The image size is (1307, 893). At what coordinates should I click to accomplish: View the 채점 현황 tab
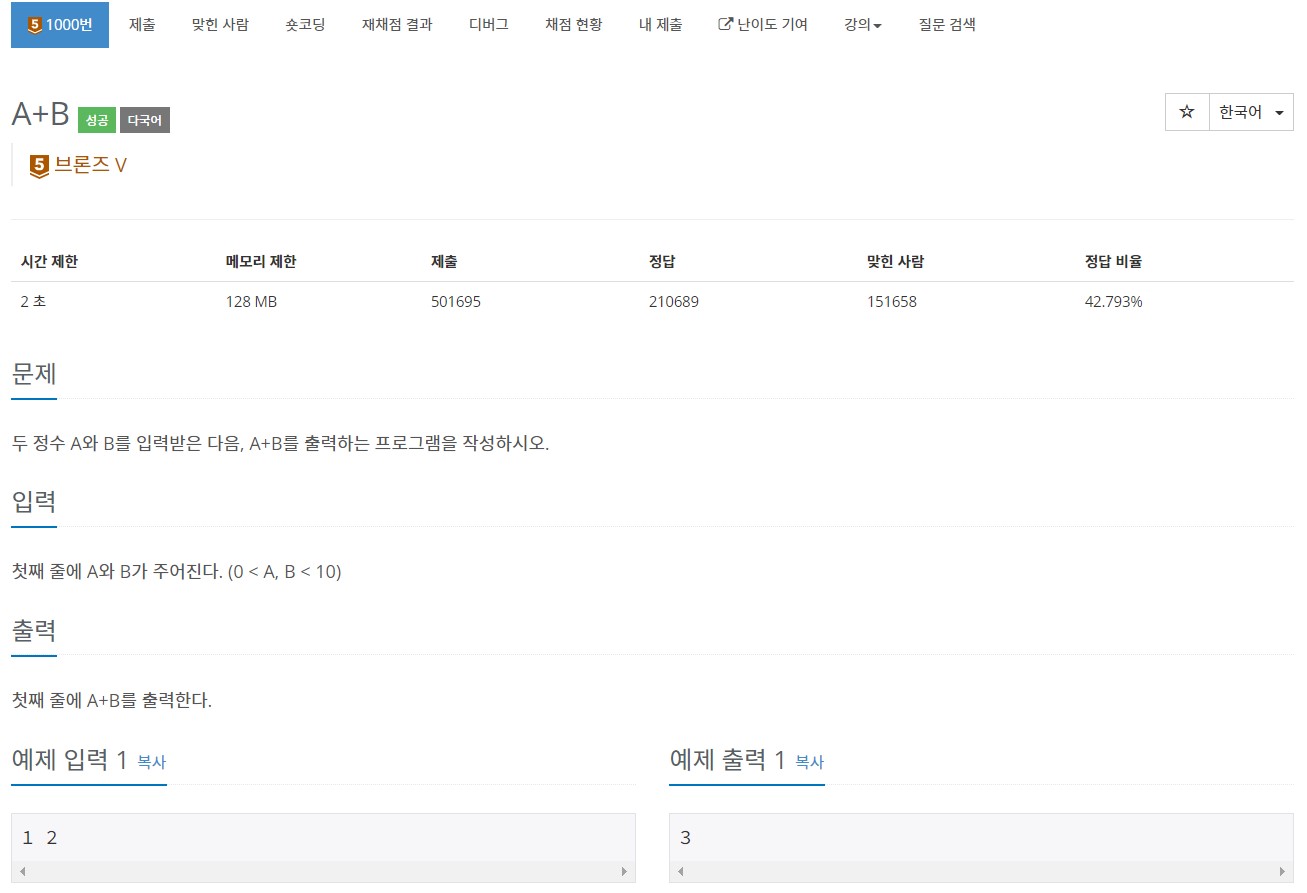pos(574,25)
